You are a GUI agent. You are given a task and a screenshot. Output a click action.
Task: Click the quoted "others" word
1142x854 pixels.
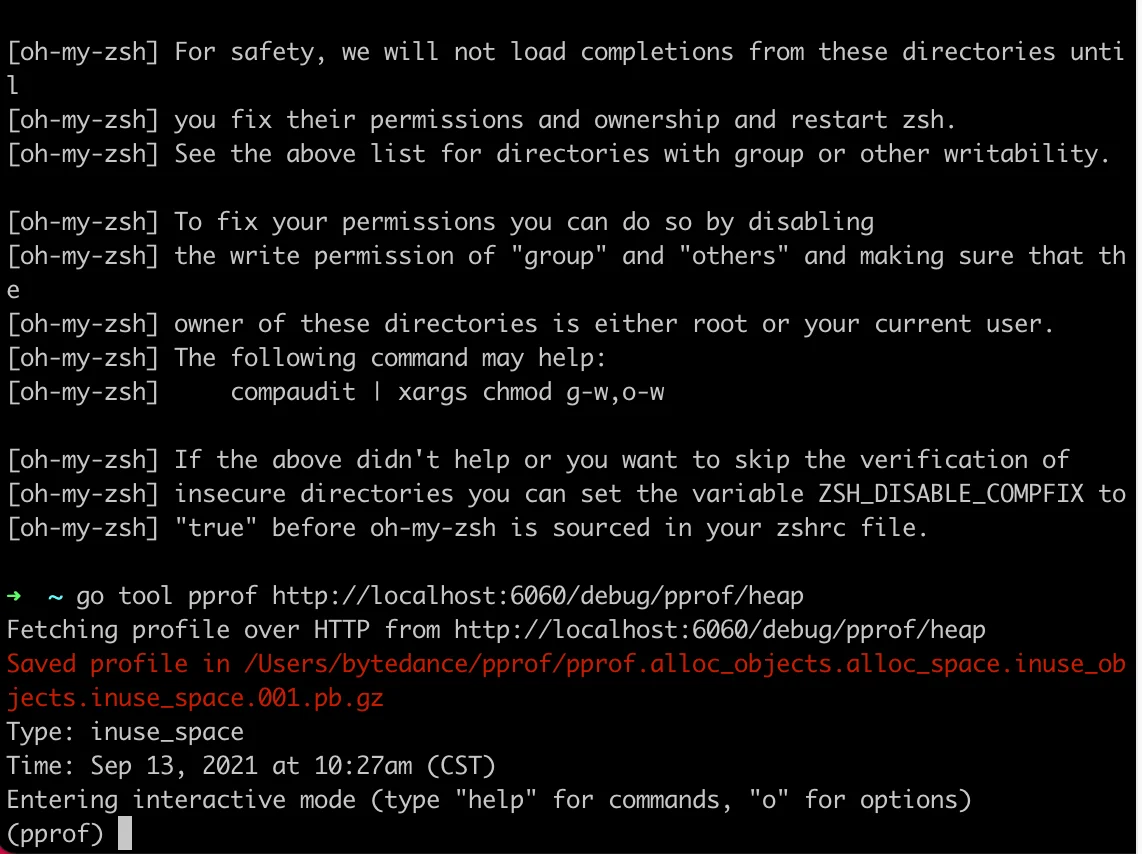tap(733, 256)
